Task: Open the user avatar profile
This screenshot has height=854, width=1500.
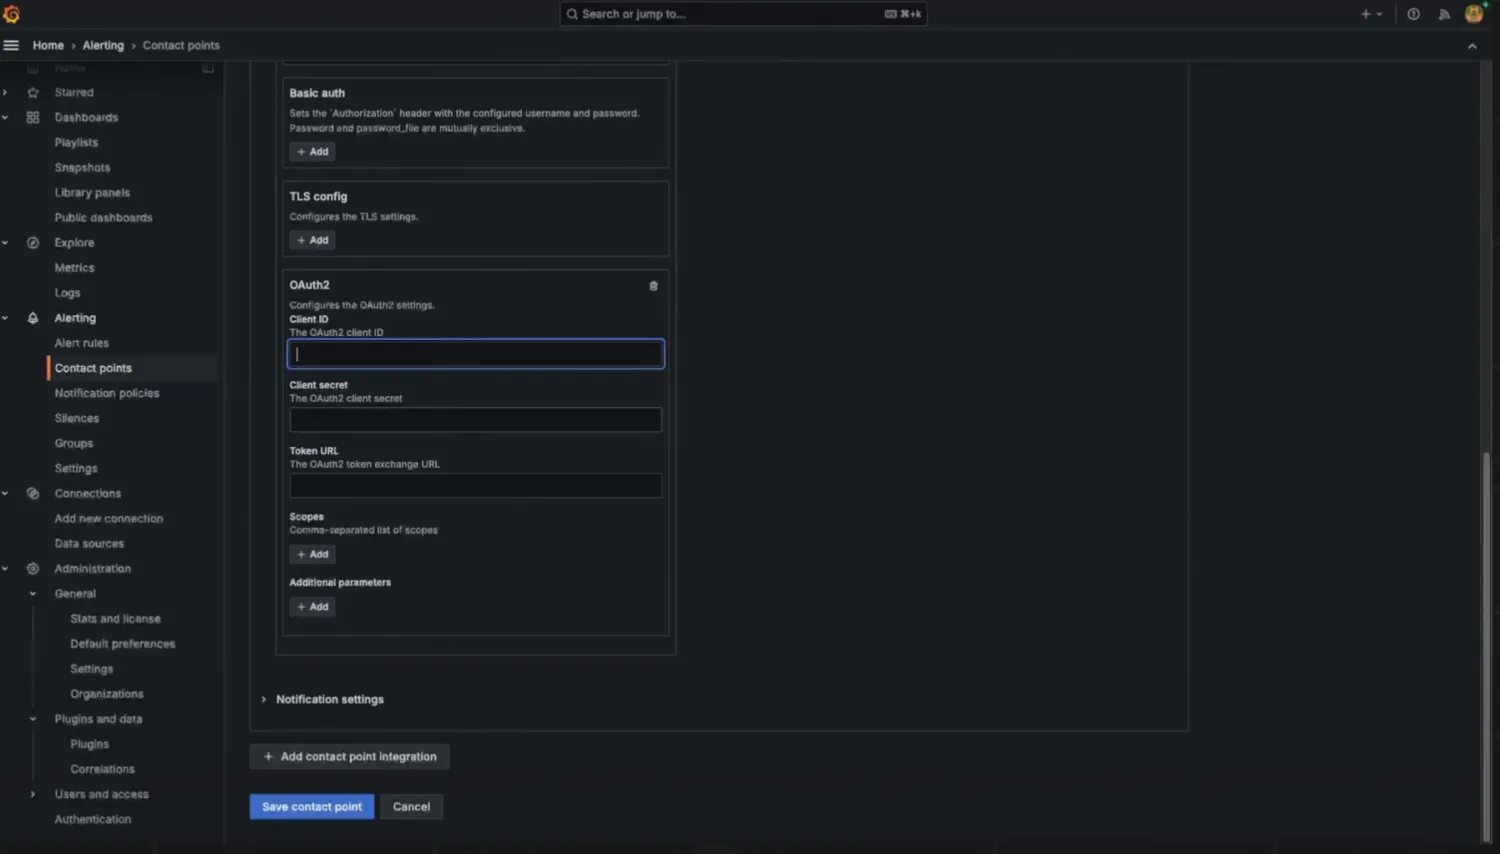Action: [1474, 13]
